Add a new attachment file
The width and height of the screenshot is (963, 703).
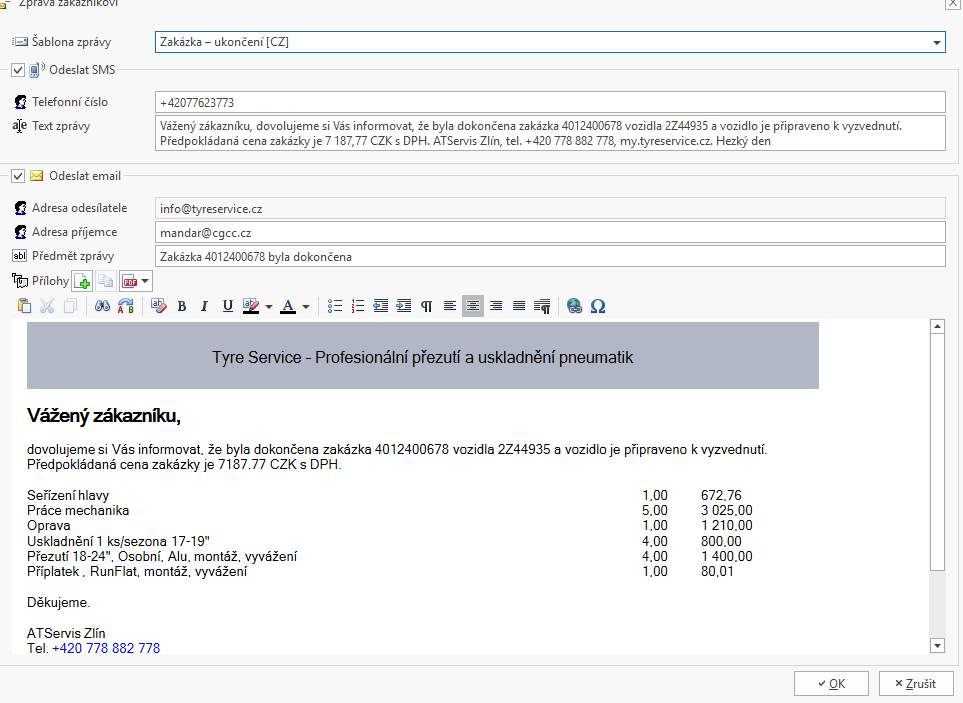[82, 282]
